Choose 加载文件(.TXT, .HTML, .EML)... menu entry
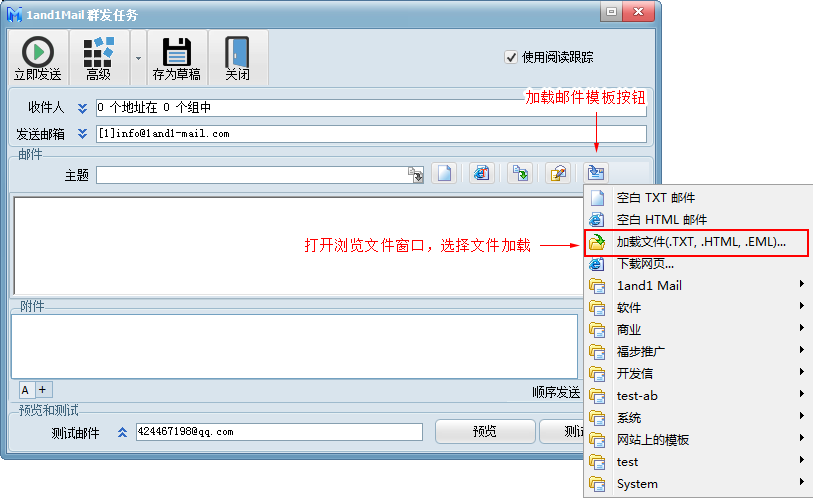The width and height of the screenshot is (813, 501). (697, 242)
